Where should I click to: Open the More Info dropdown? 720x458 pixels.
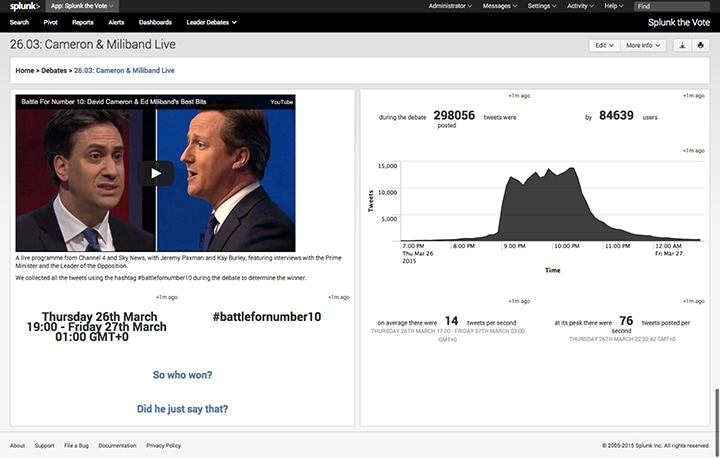click(x=643, y=45)
